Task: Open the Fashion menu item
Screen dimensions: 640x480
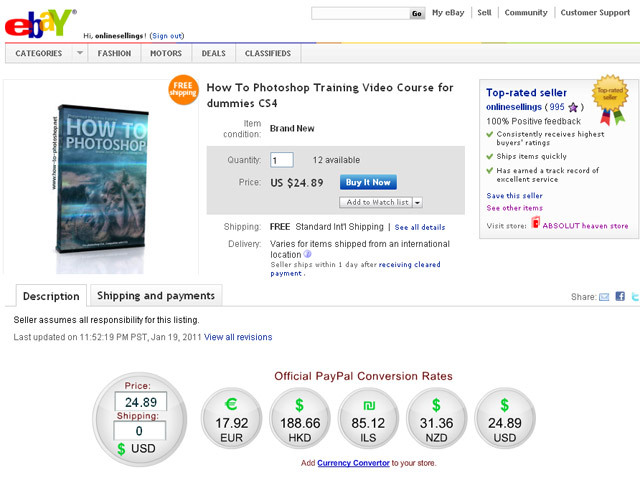Action: coord(114,53)
